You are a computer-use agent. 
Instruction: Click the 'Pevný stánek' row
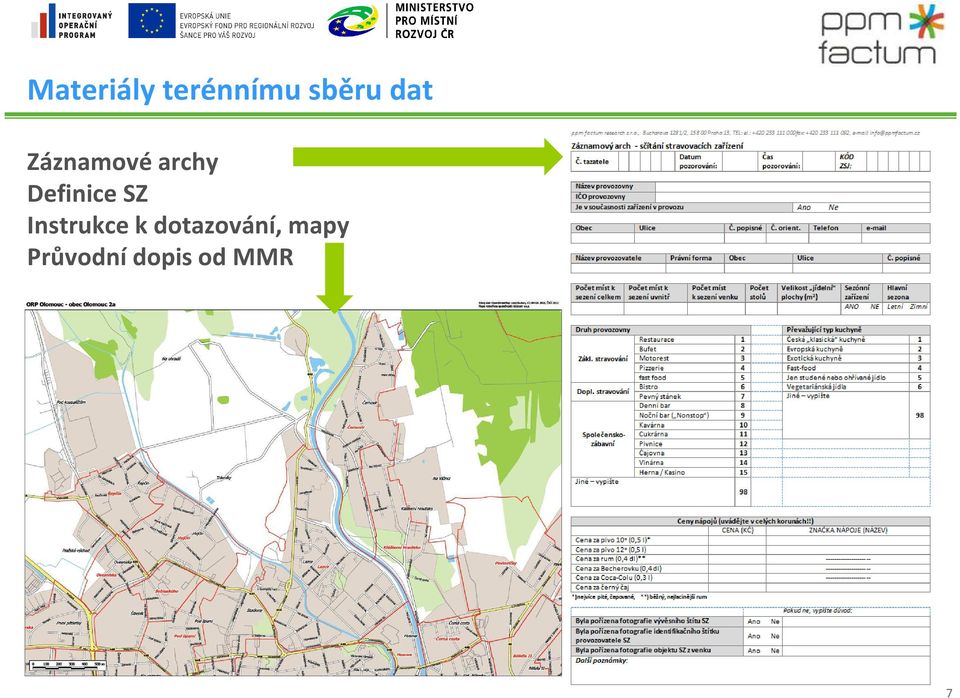pos(692,396)
